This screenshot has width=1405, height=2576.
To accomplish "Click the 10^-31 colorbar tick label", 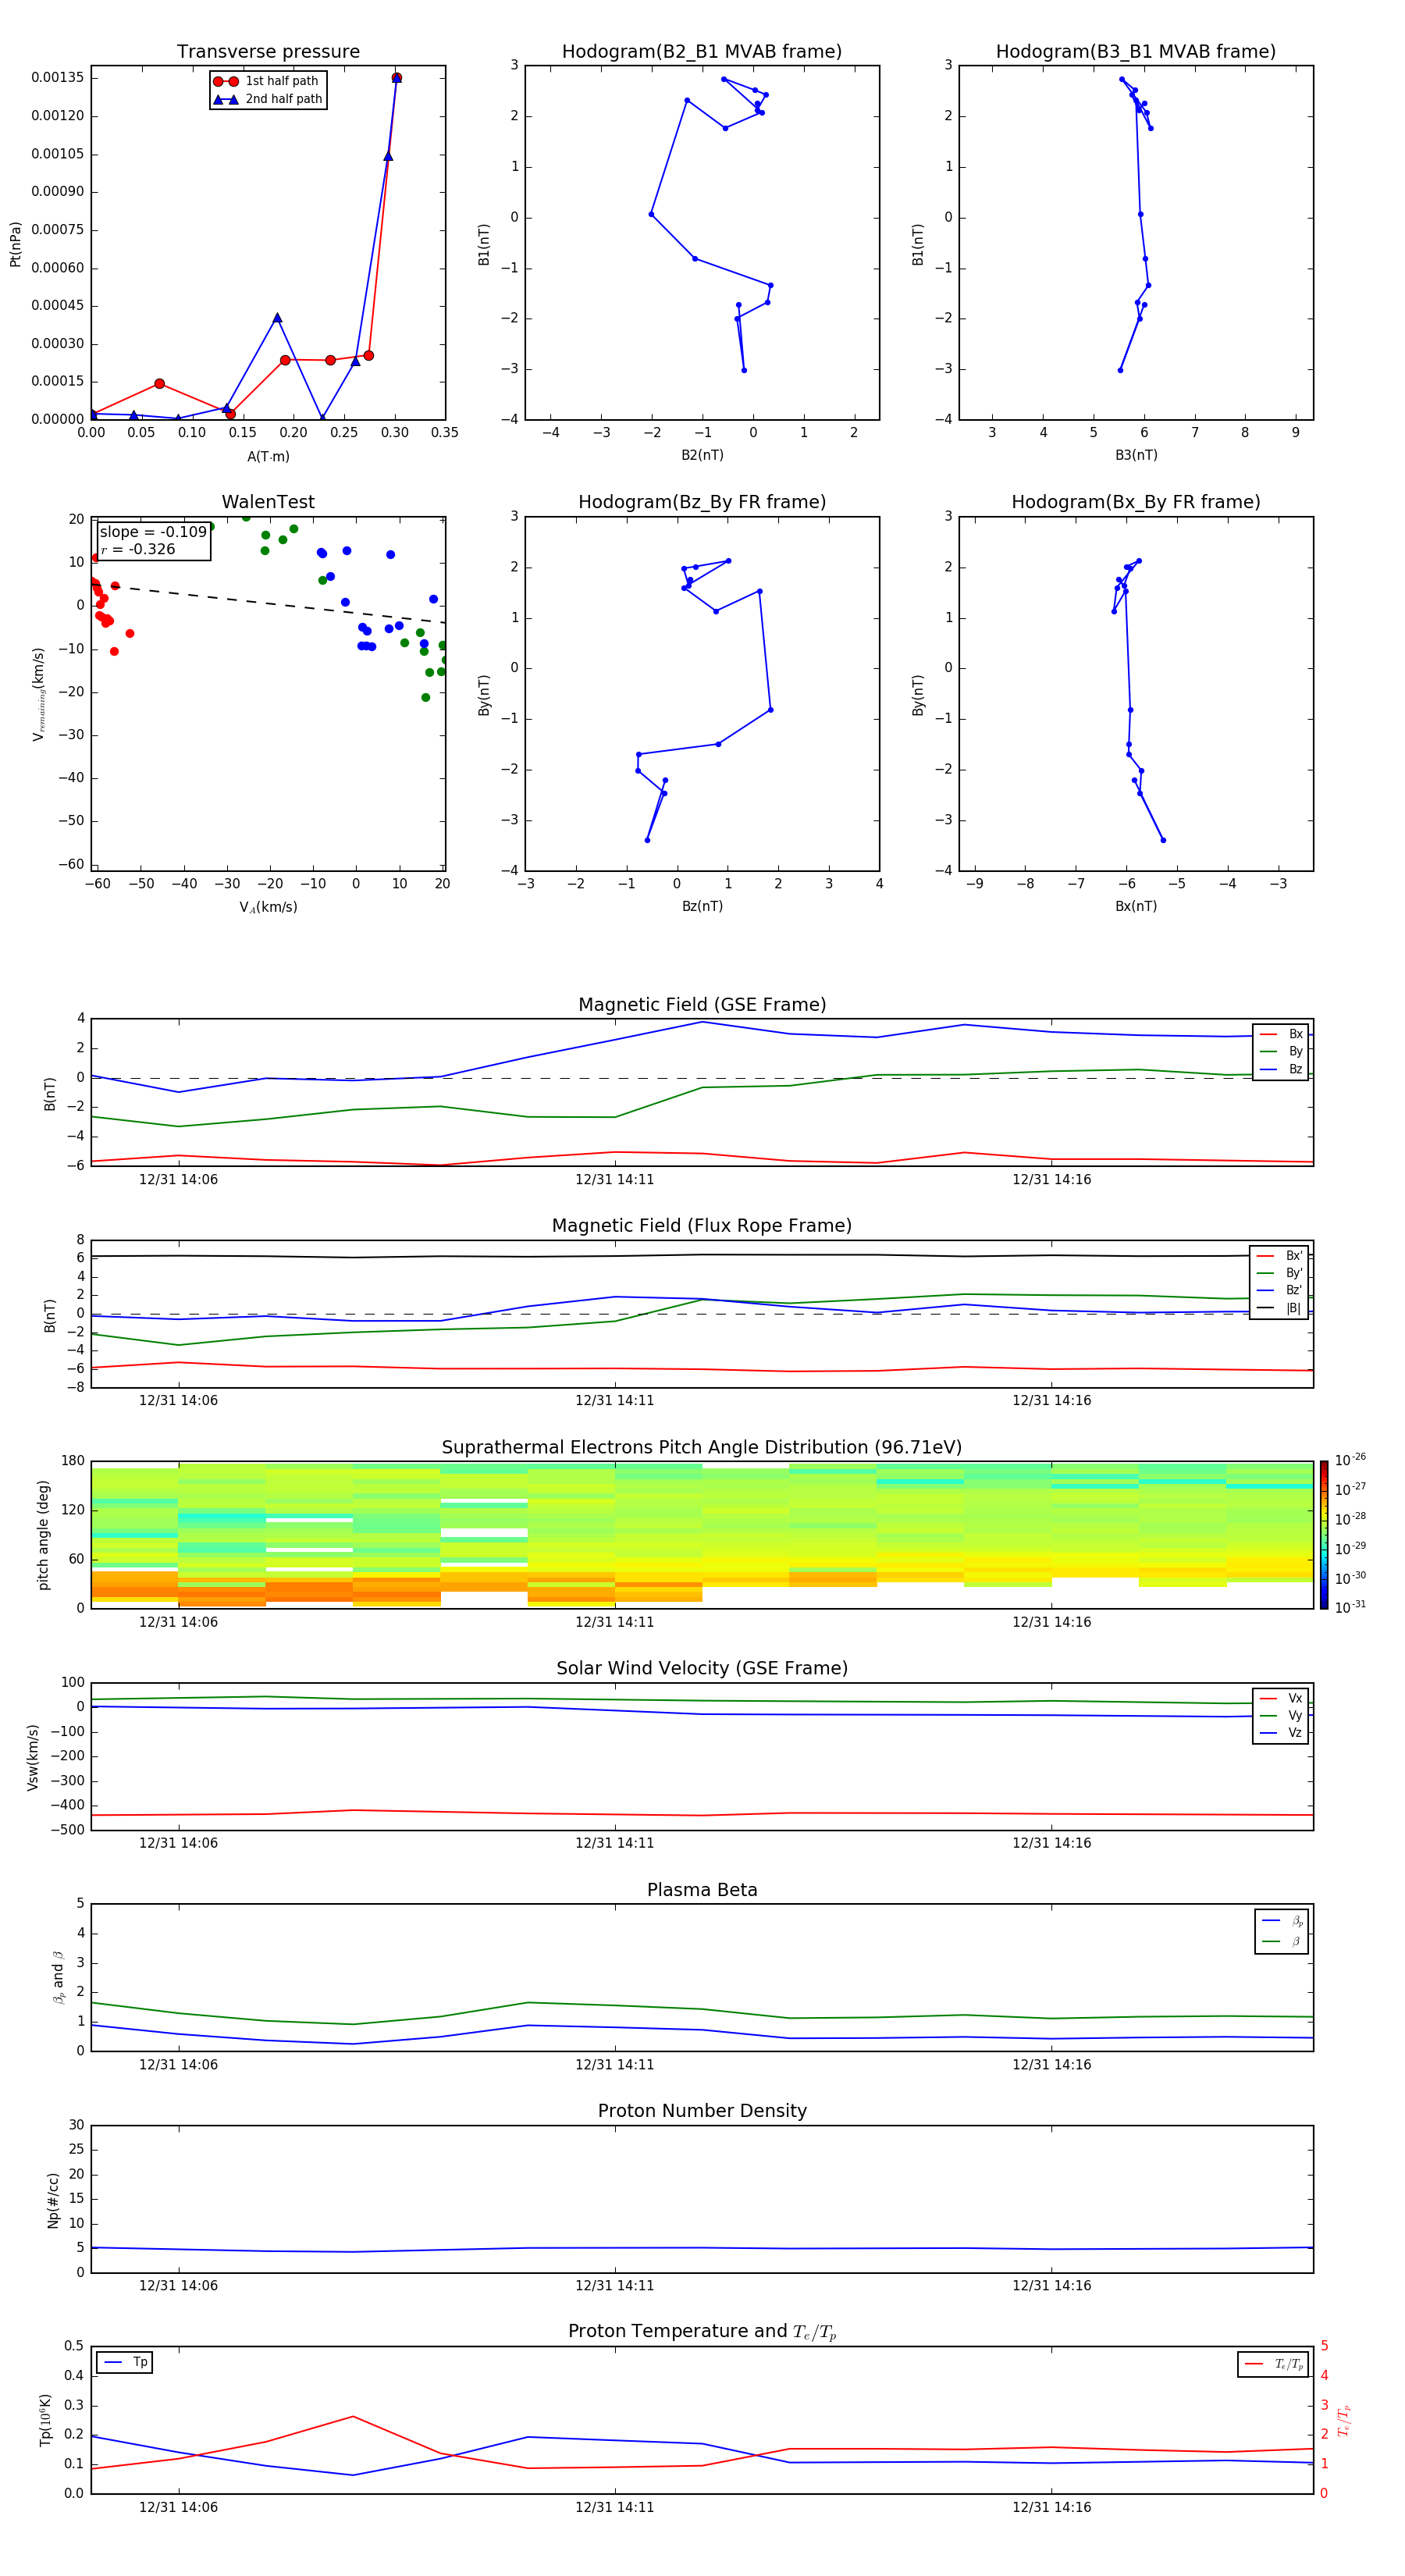I will click(1350, 1607).
